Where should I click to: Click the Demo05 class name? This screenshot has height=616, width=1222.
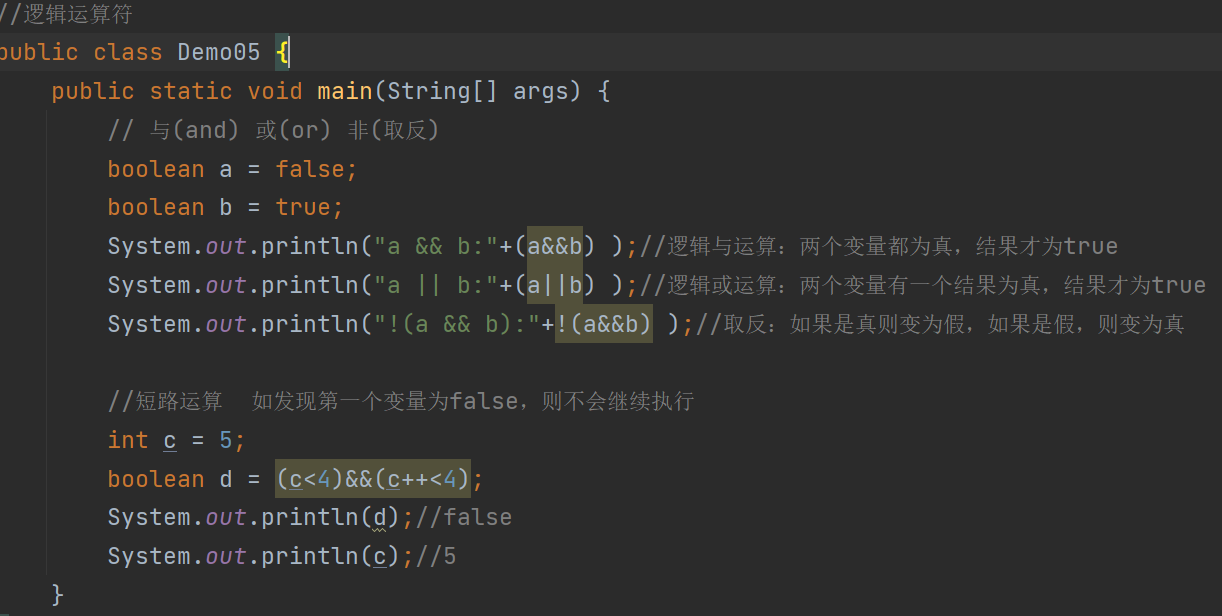218,52
